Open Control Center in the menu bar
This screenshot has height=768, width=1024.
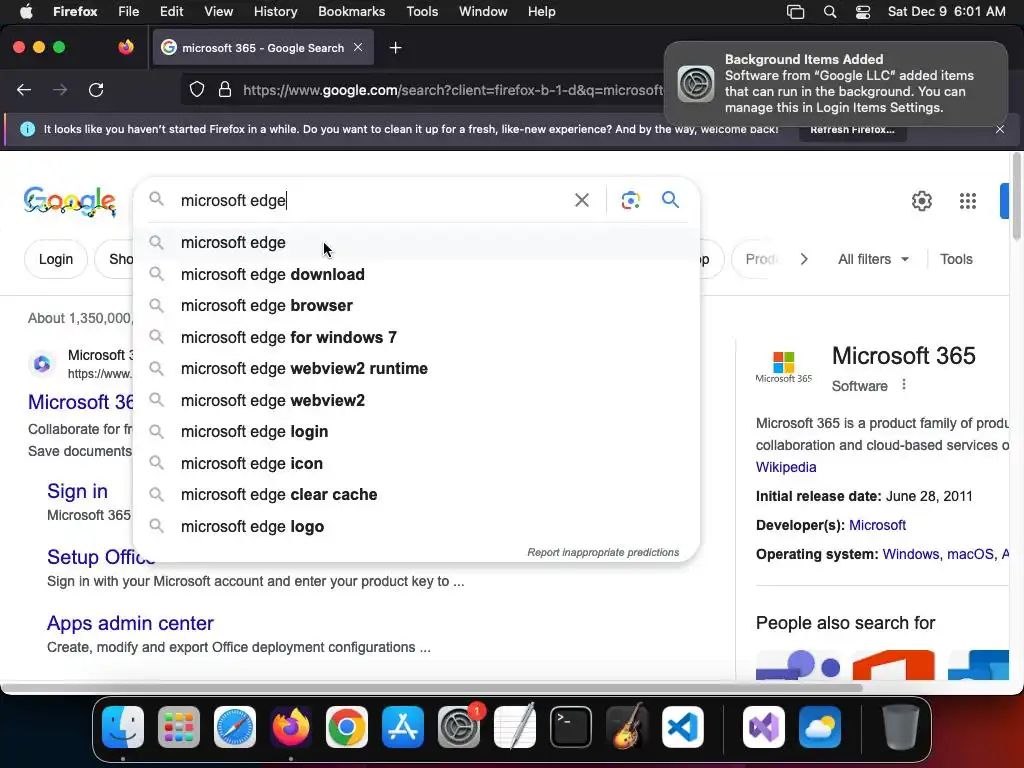click(863, 12)
